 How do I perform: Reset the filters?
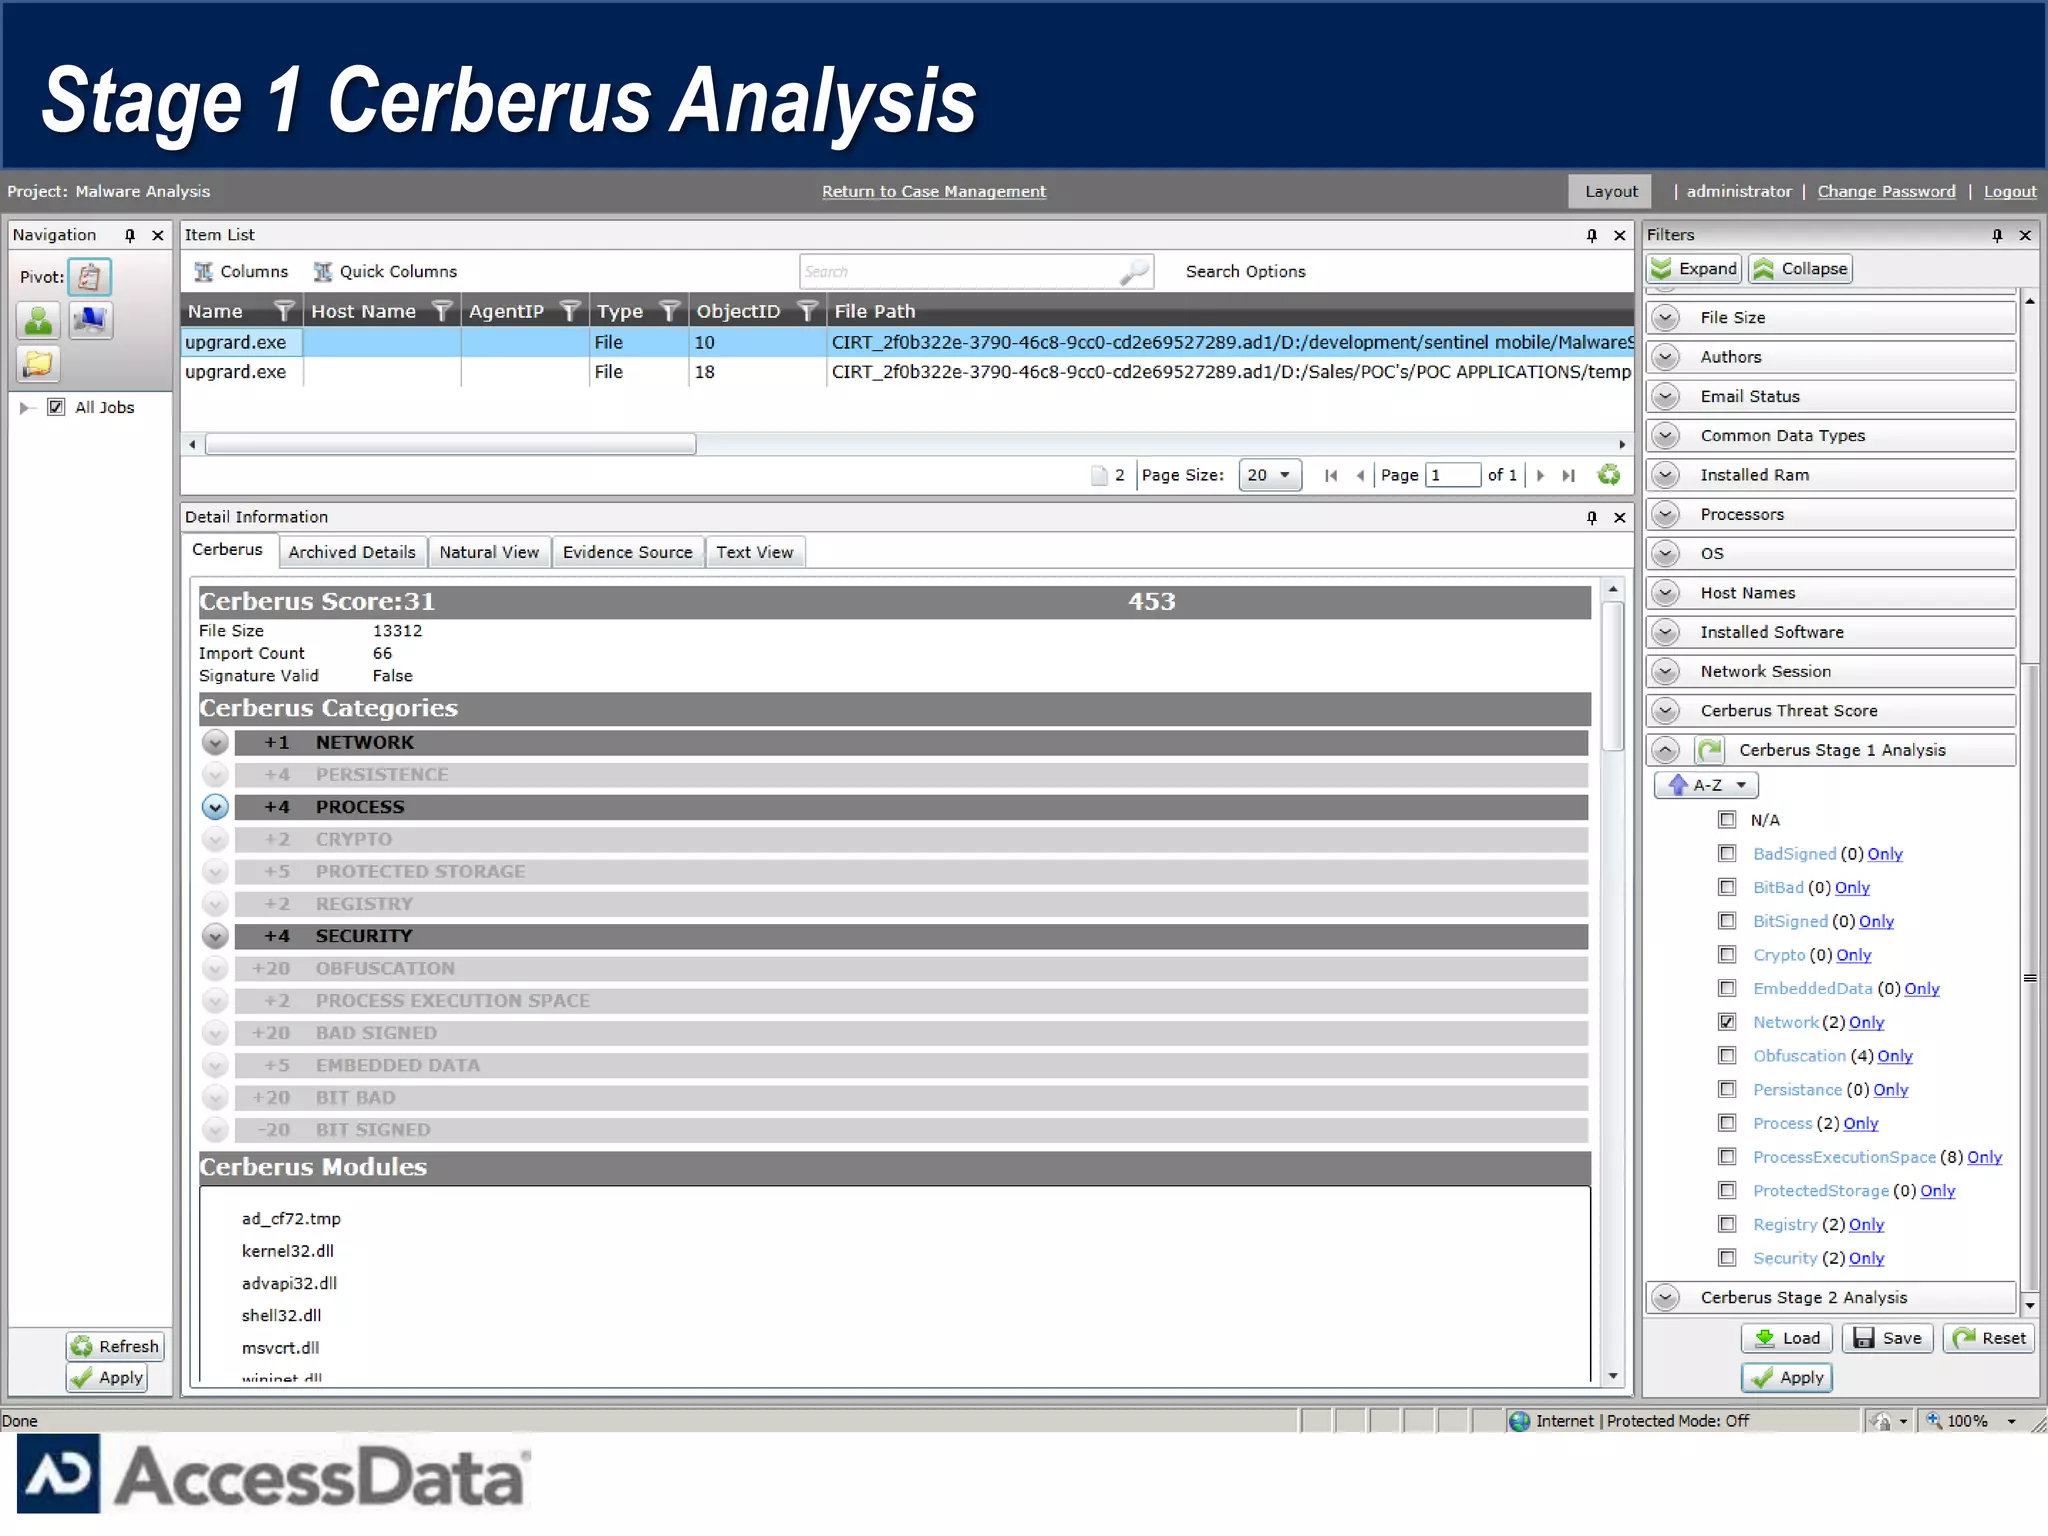1989,1338
